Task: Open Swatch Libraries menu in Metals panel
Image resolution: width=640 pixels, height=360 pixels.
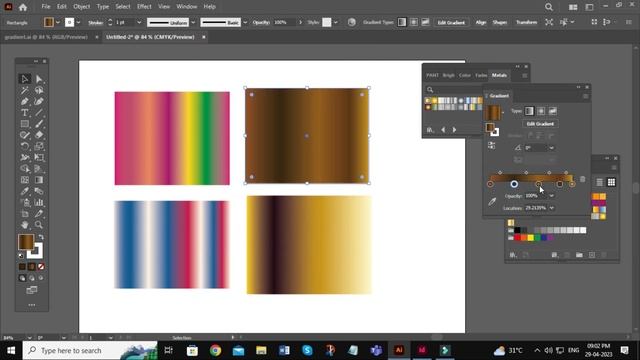Action: (x=430, y=130)
